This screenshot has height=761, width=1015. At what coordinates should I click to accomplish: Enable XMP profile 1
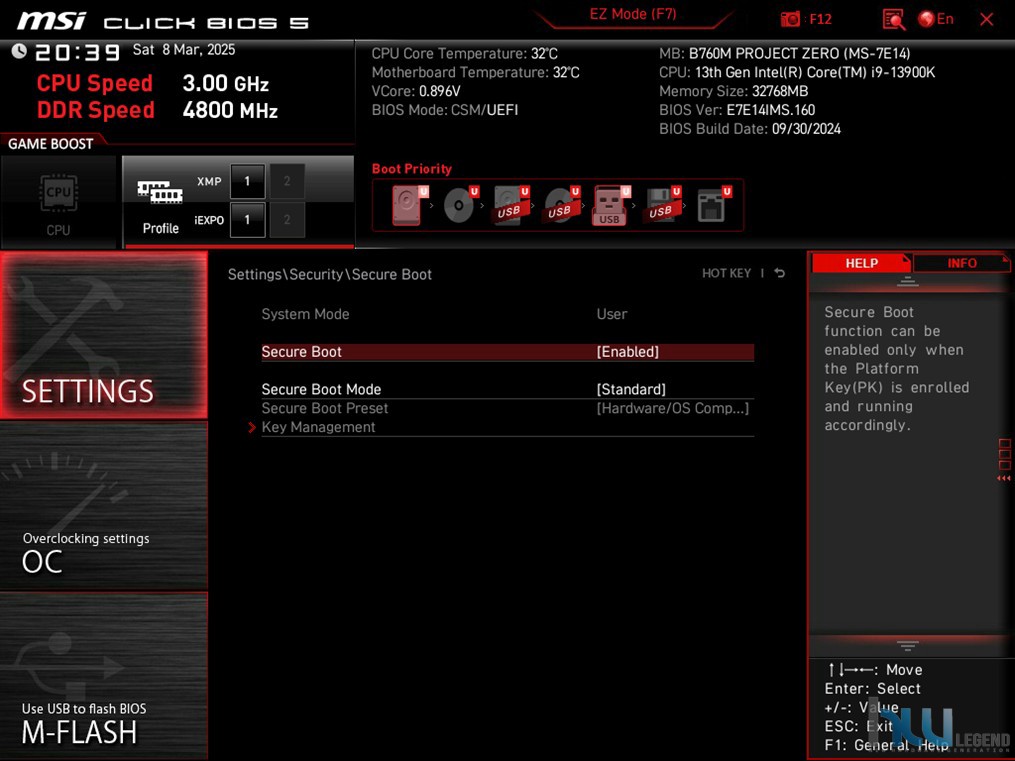point(247,181)
